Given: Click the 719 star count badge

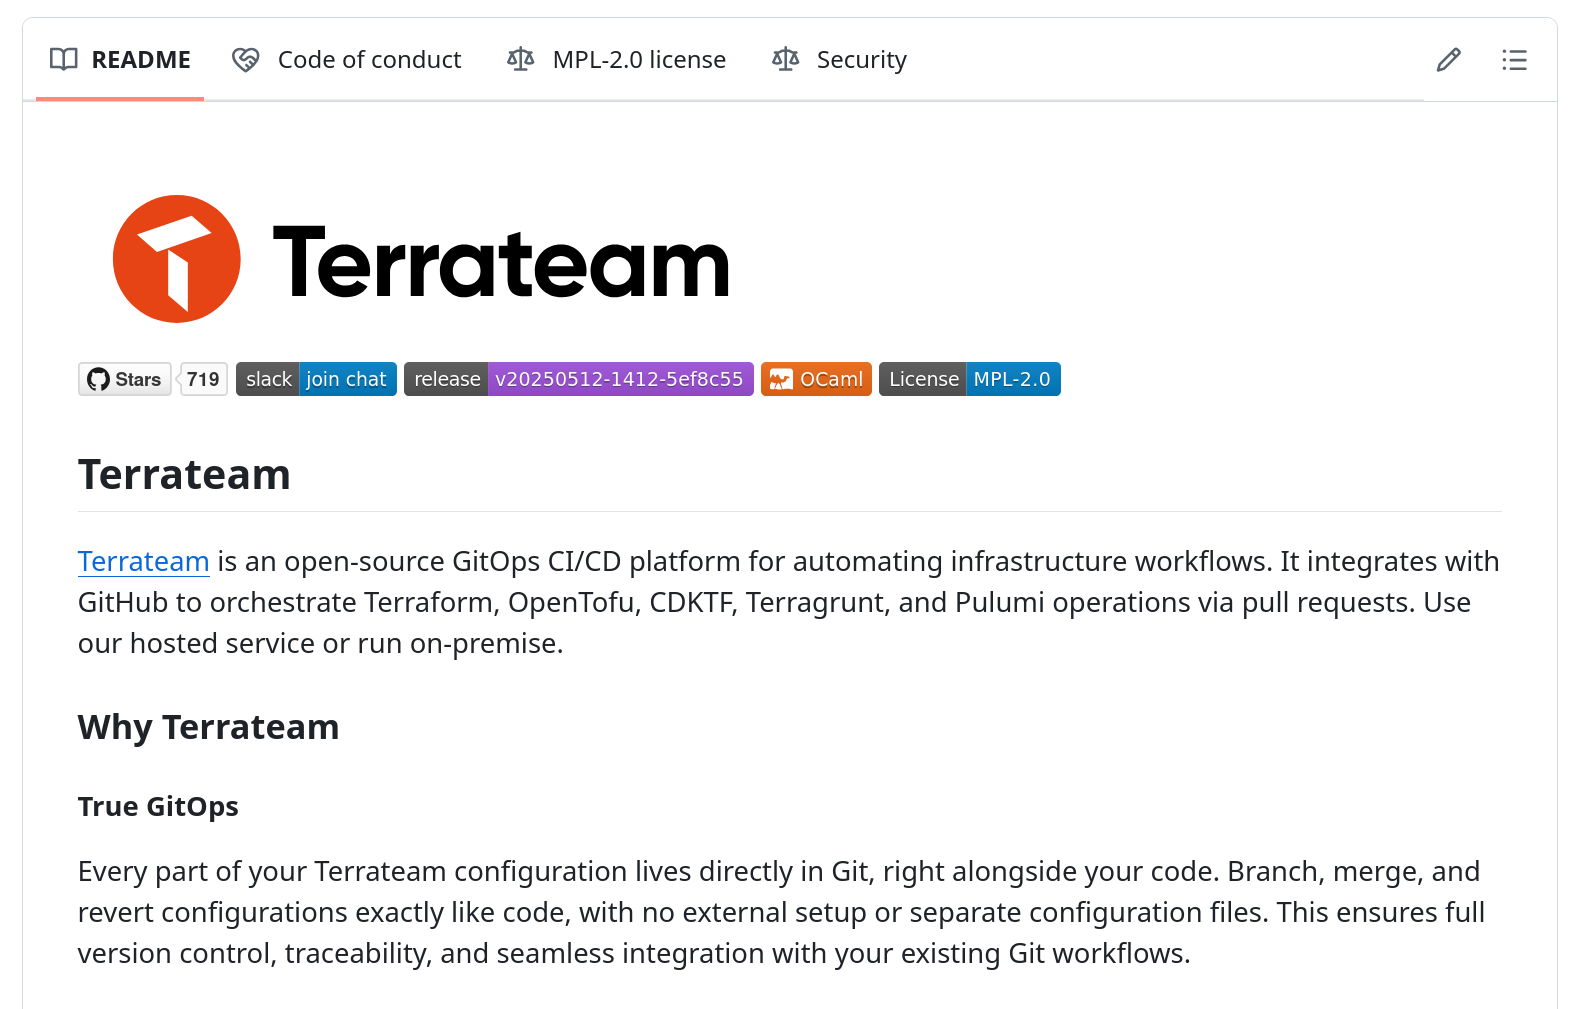Looking at the screenshot, I should (204, 379).
